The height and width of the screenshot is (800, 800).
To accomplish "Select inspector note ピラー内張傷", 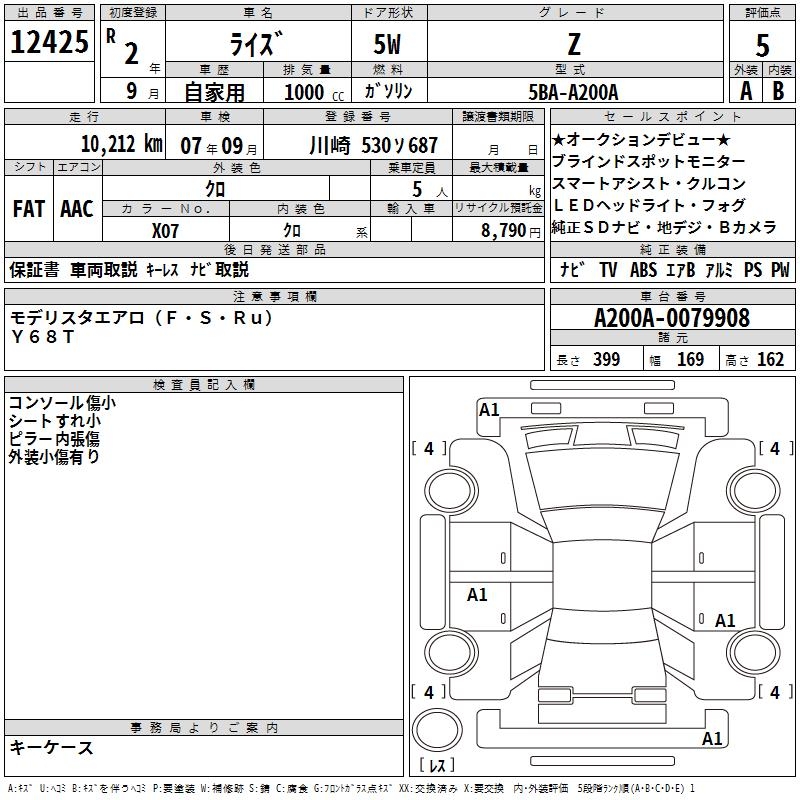I will click(x=54, y=439).
